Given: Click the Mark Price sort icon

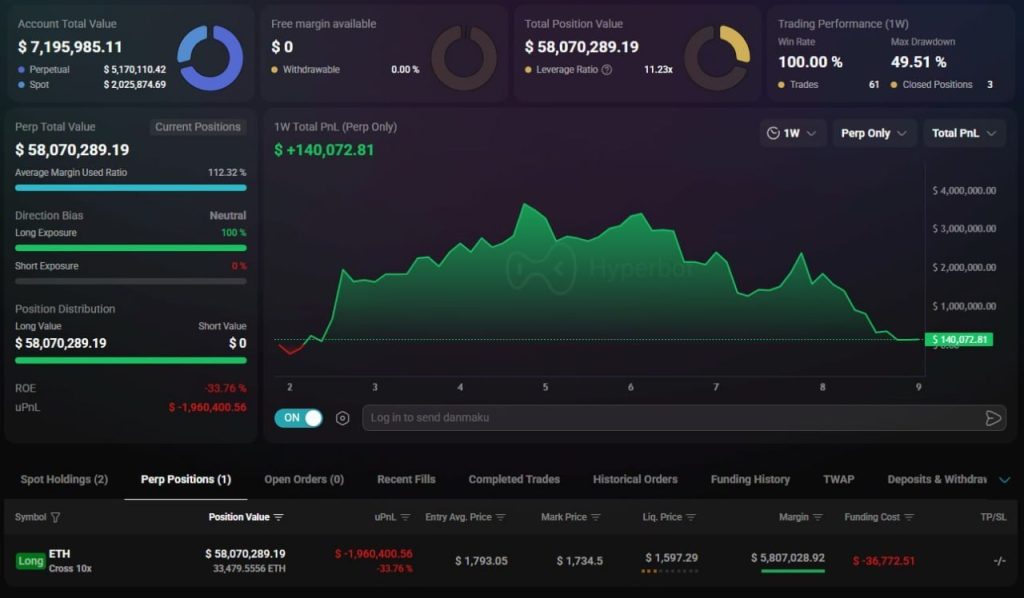Looking at the screenshot, I should pyautogui.click(x=596, y=517).
